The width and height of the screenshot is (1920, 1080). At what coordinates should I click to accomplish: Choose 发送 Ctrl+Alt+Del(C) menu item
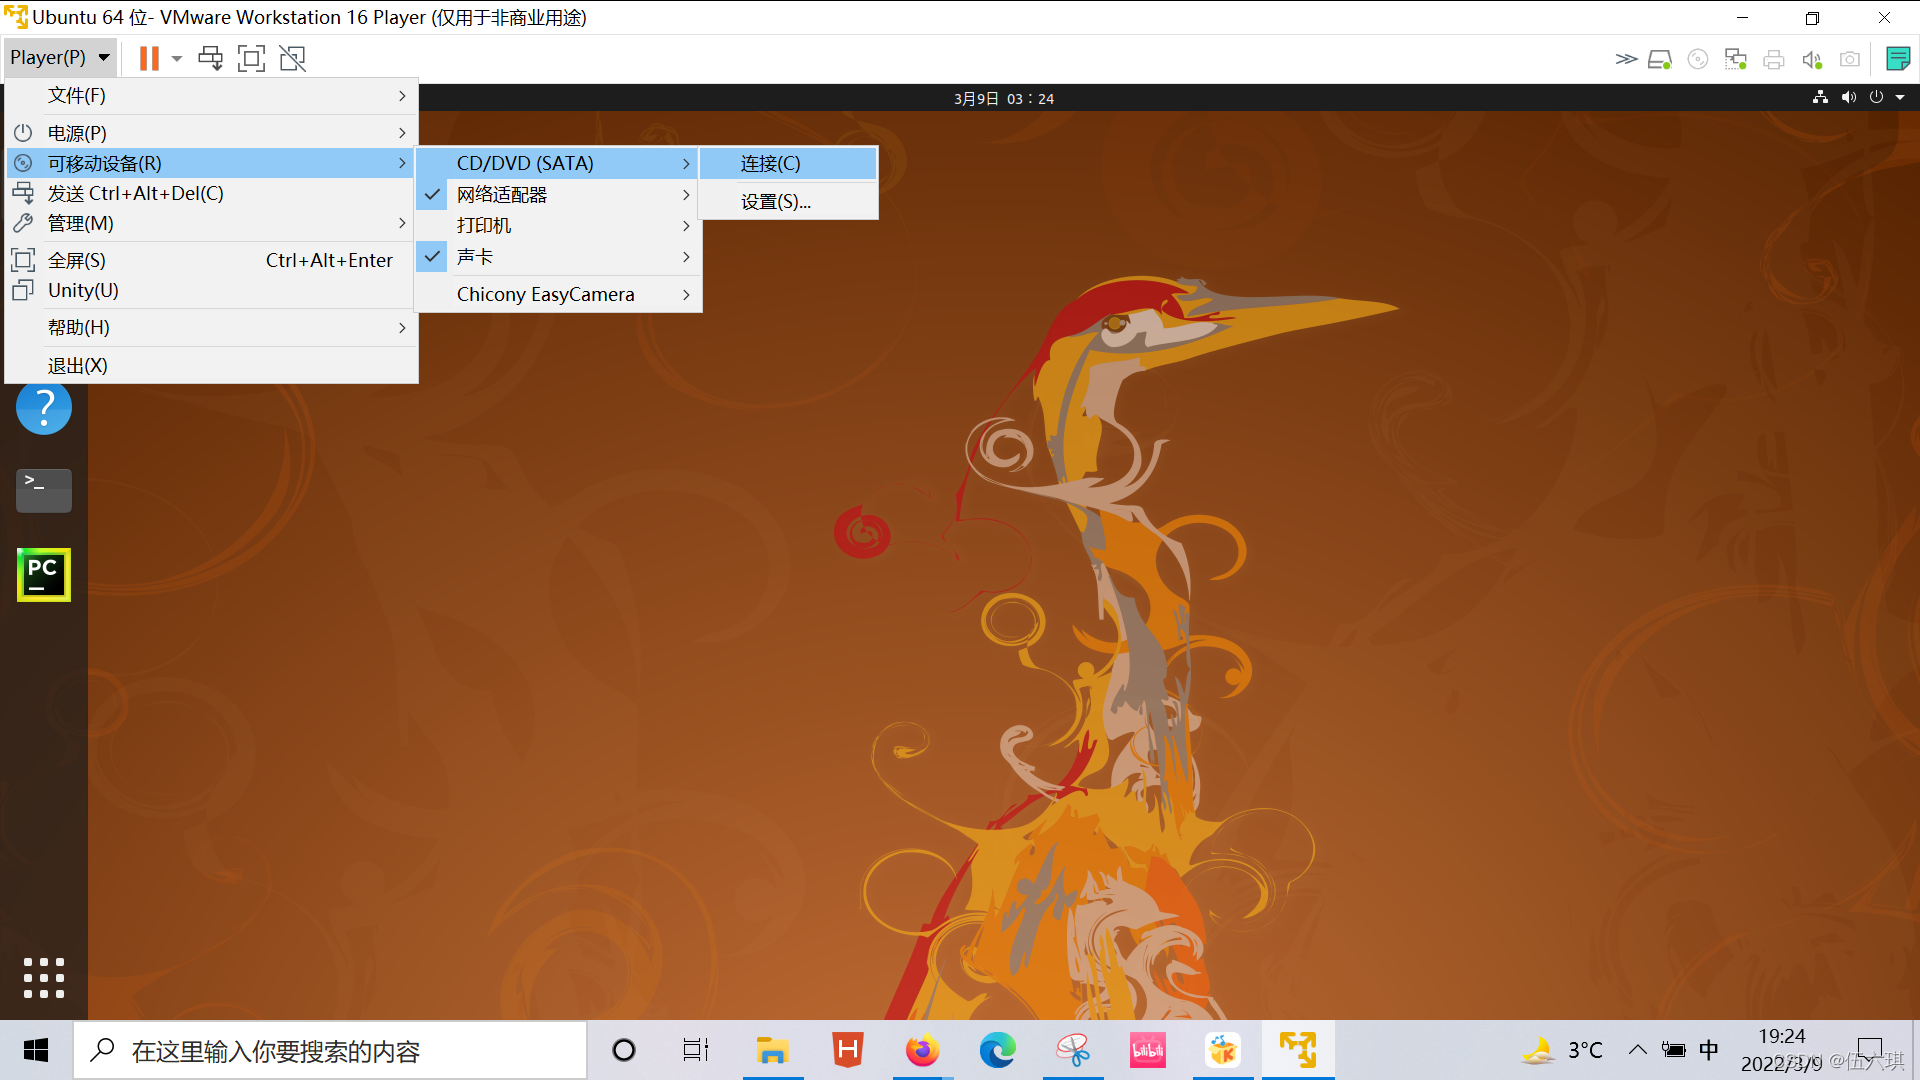coord(211,193)
